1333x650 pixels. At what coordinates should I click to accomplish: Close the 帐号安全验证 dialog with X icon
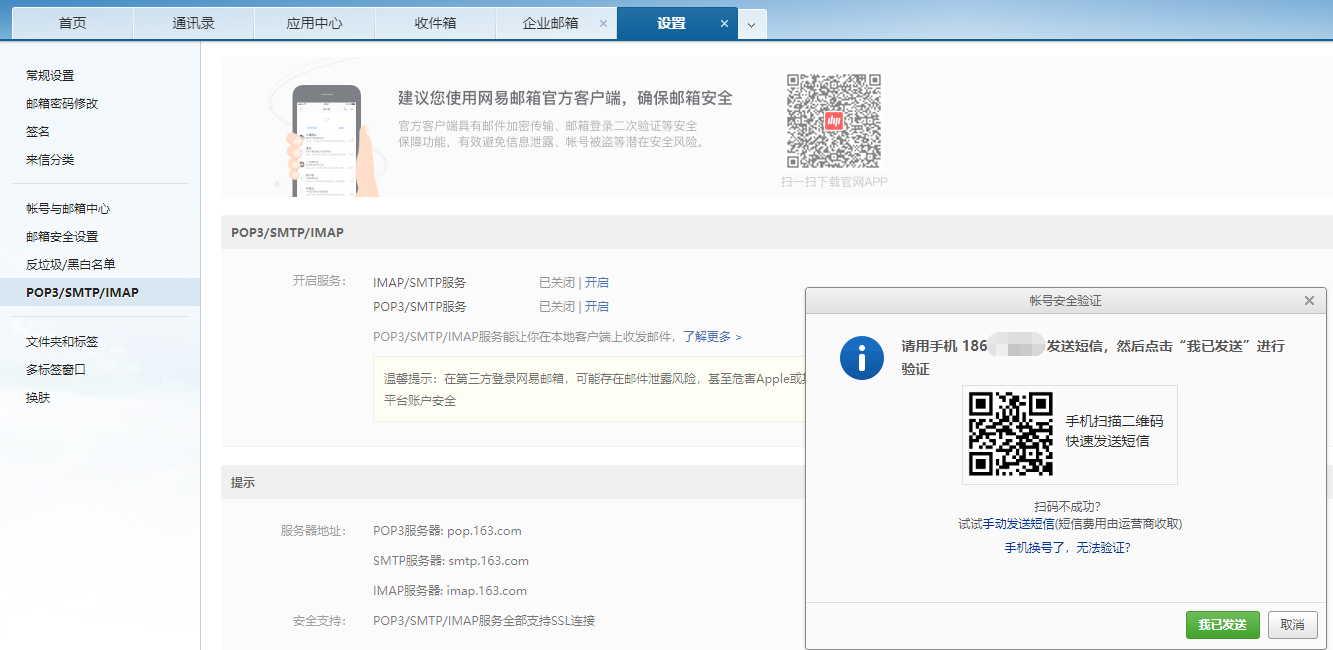point(1309,301)
